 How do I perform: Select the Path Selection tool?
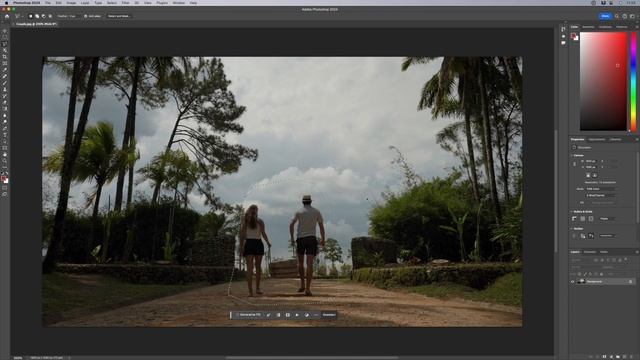[x=5, y=142]
